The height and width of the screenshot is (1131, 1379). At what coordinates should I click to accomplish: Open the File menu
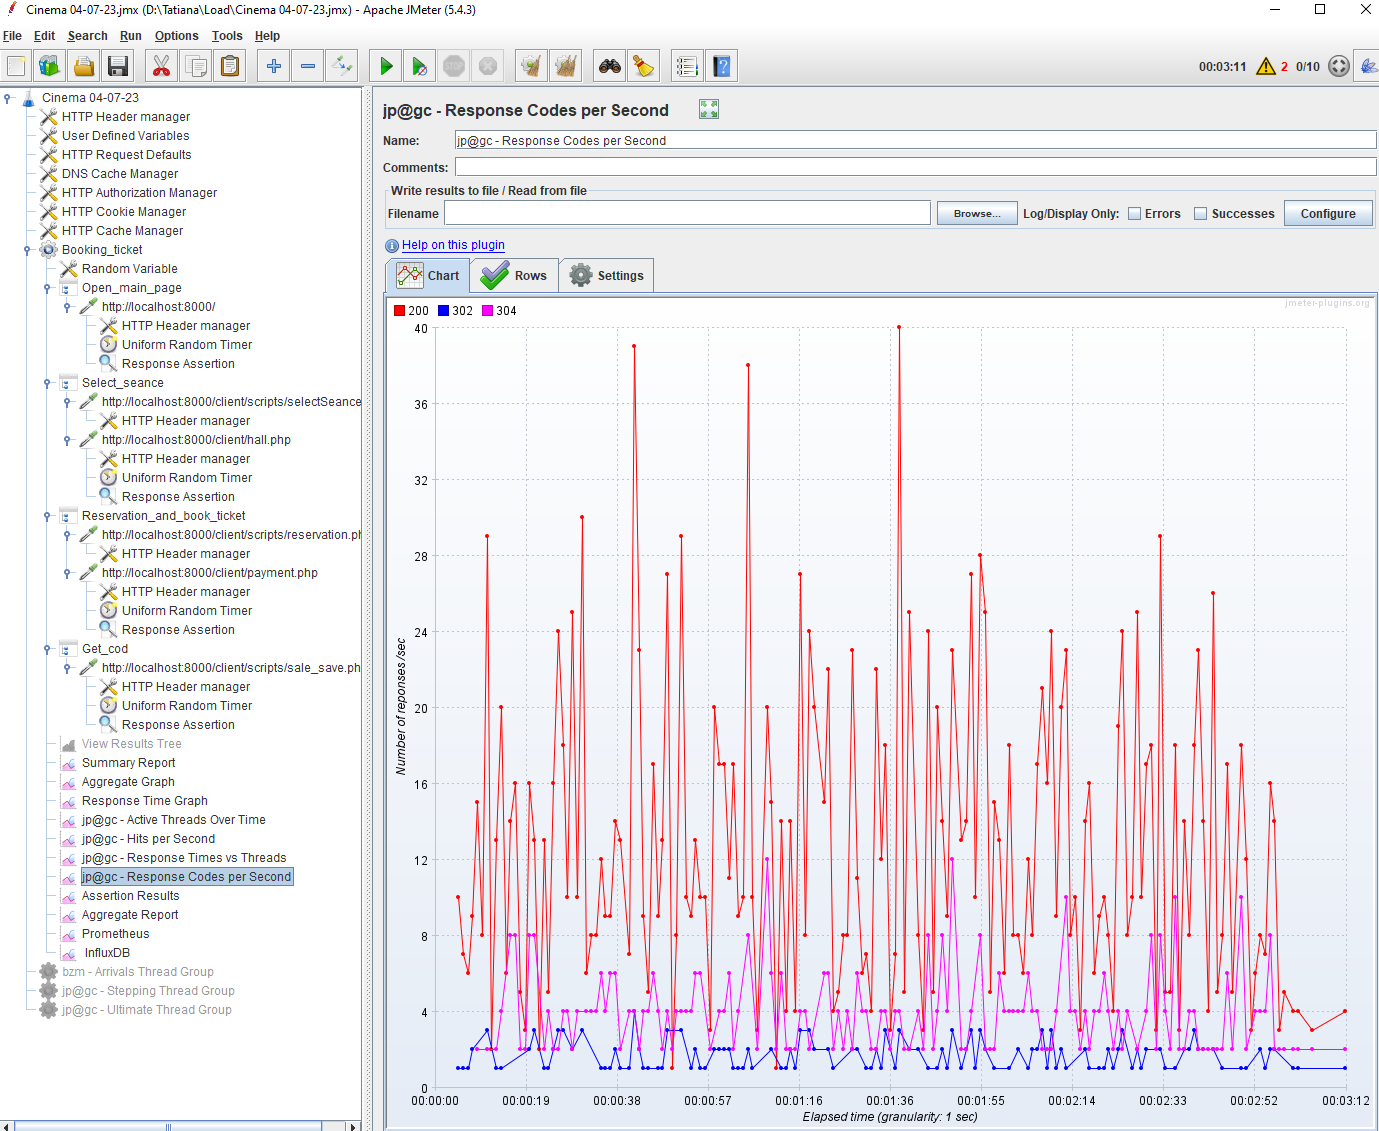coord(12,36)
